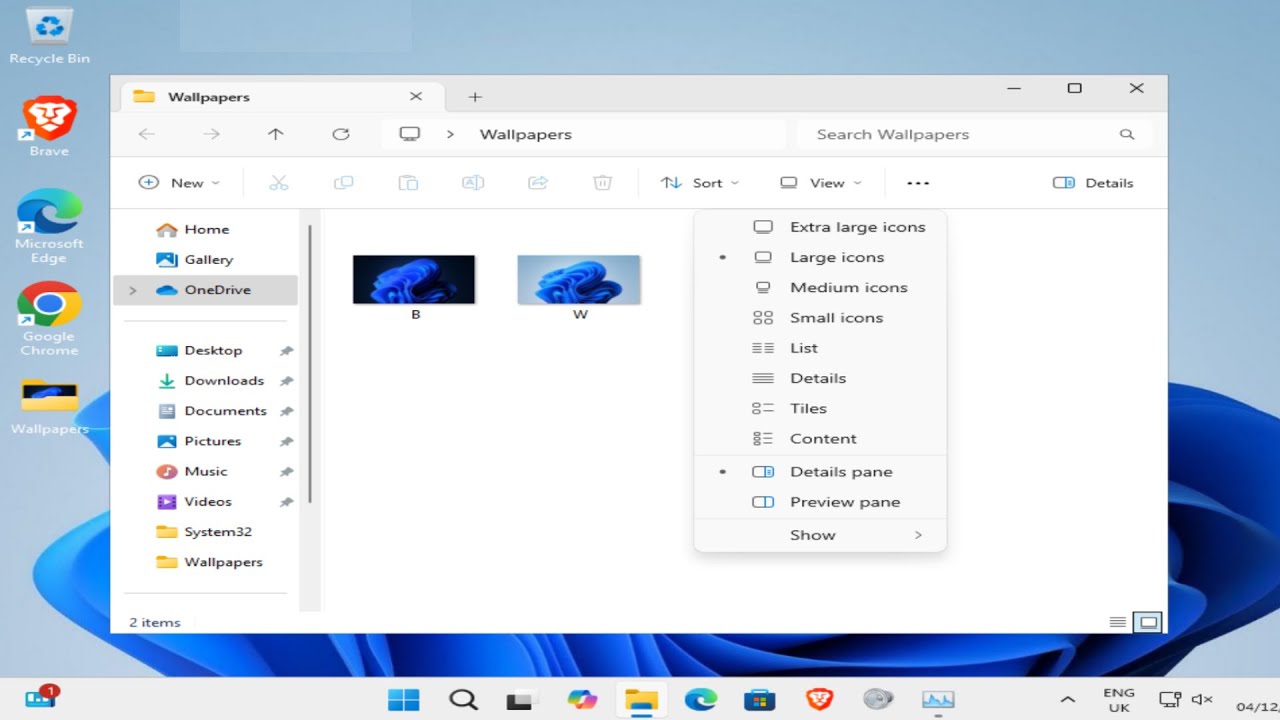Open Microsoft Edge desktop shortcut
1280x720 pixels.
(49, 227)
